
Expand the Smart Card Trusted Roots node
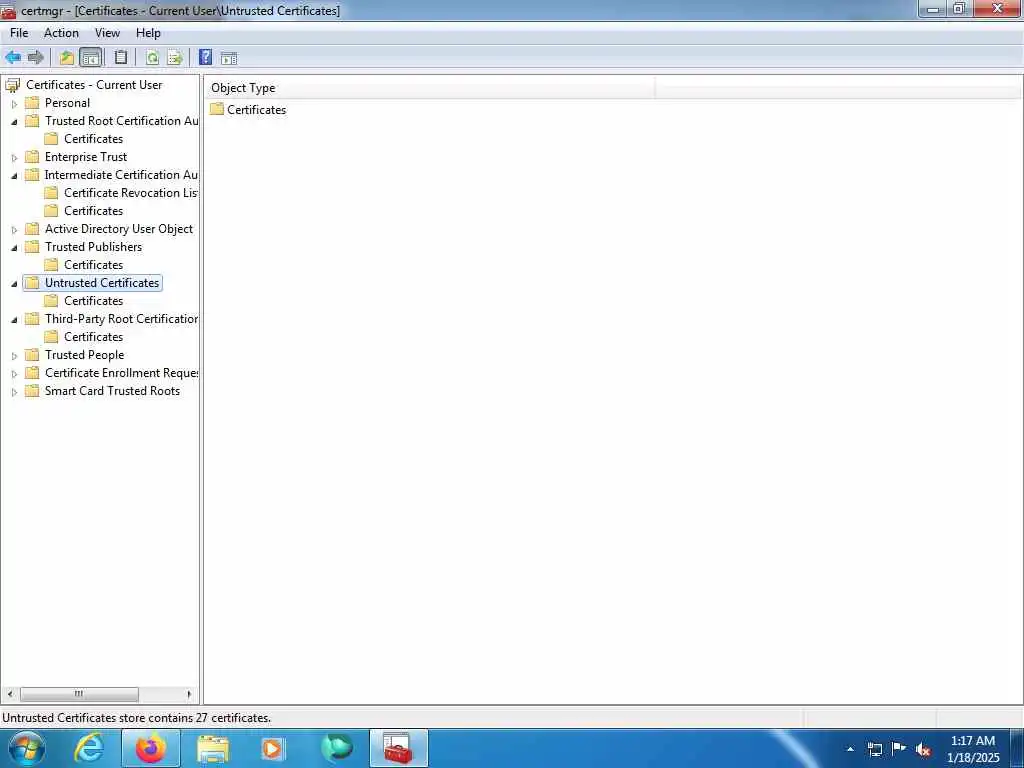(x=14, y=392)
